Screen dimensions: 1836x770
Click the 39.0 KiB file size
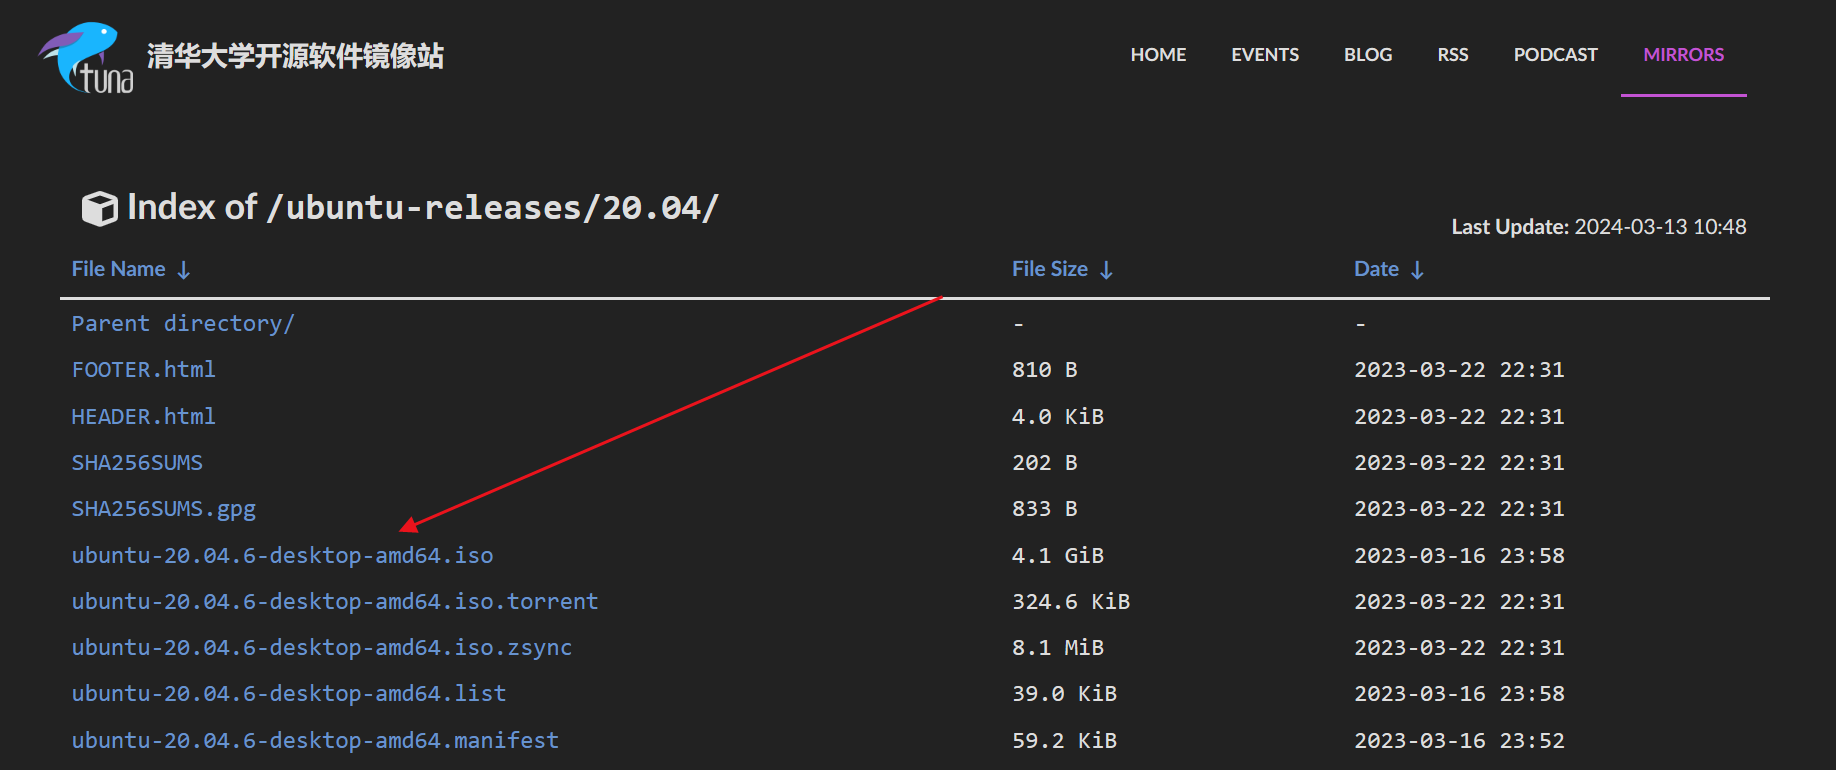tap(1065, 694)
